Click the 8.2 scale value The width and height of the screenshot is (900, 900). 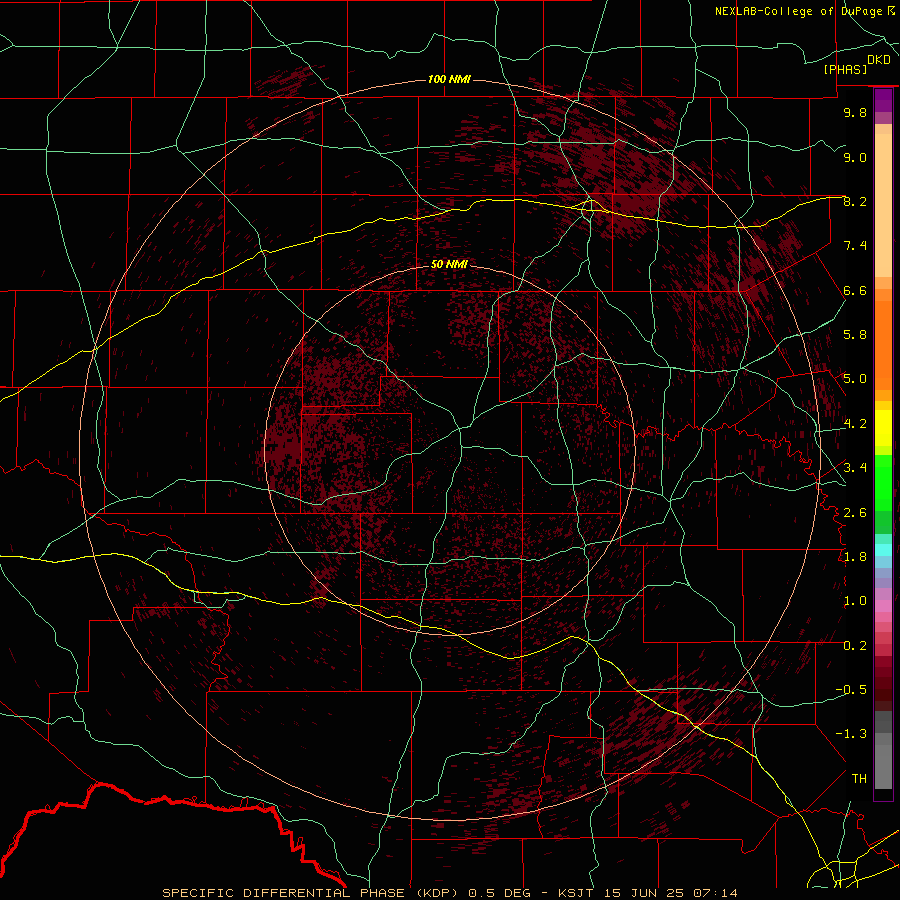coord(855,201)
